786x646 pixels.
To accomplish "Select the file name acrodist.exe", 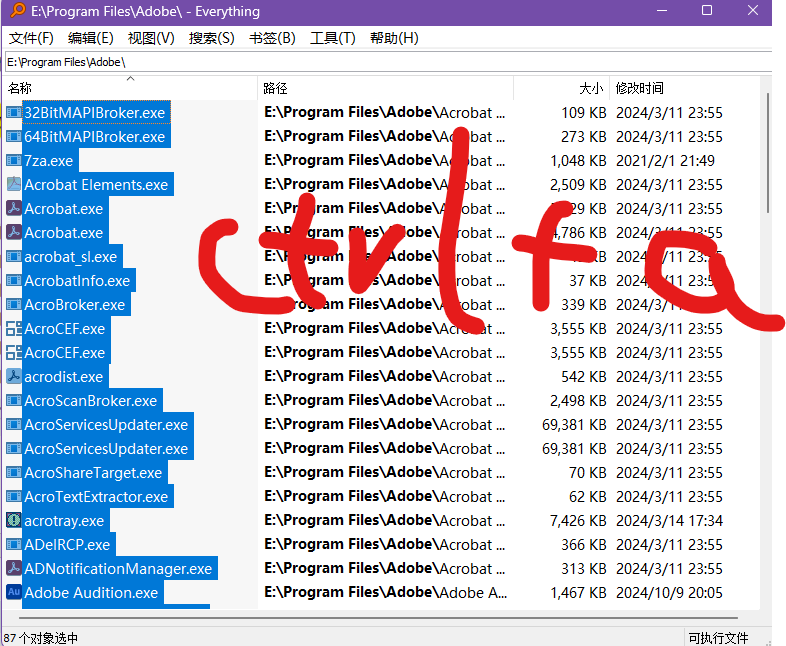I will click(64, 376).
